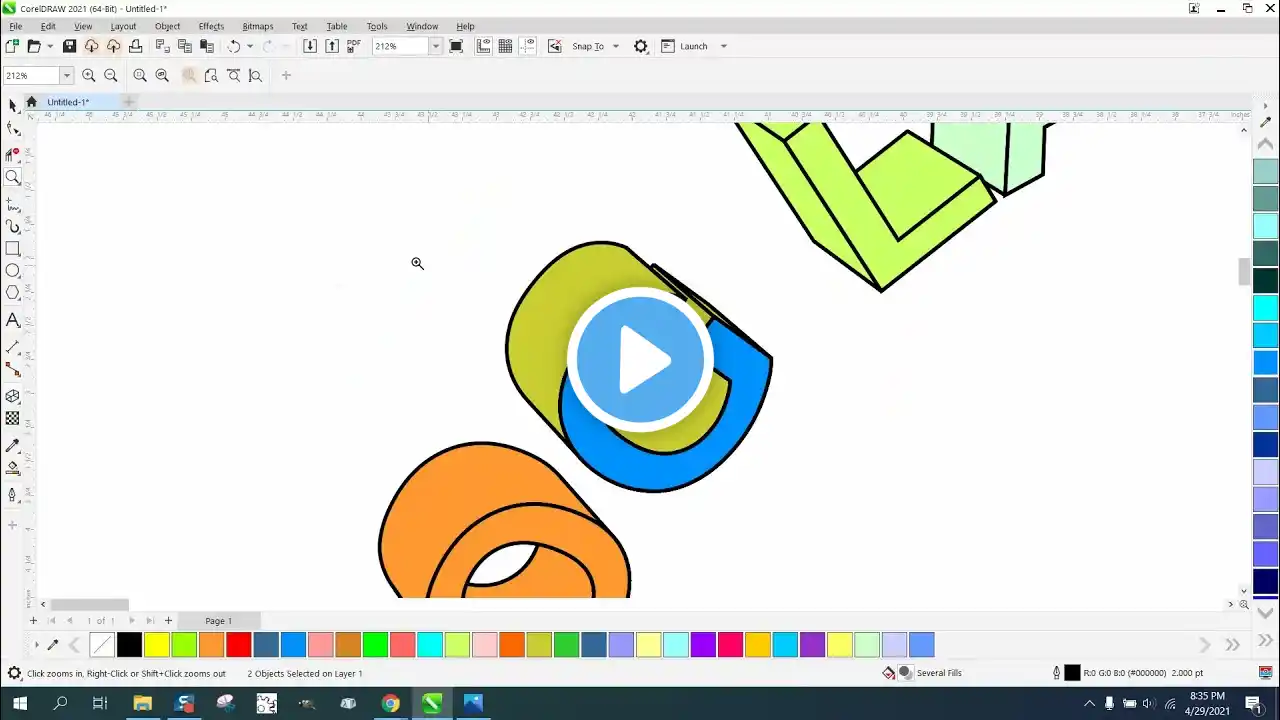Toggle Show Guidelines button
This screenshot has width=1280, height=720.
click(528, 46)
